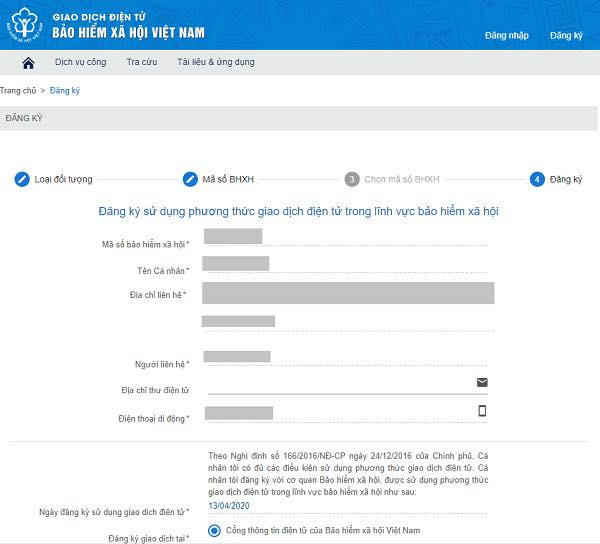Screen dimensions: 600x544
Task: Click step 3 circle Chọn mã số BHXH
Action: pos(352,179)
